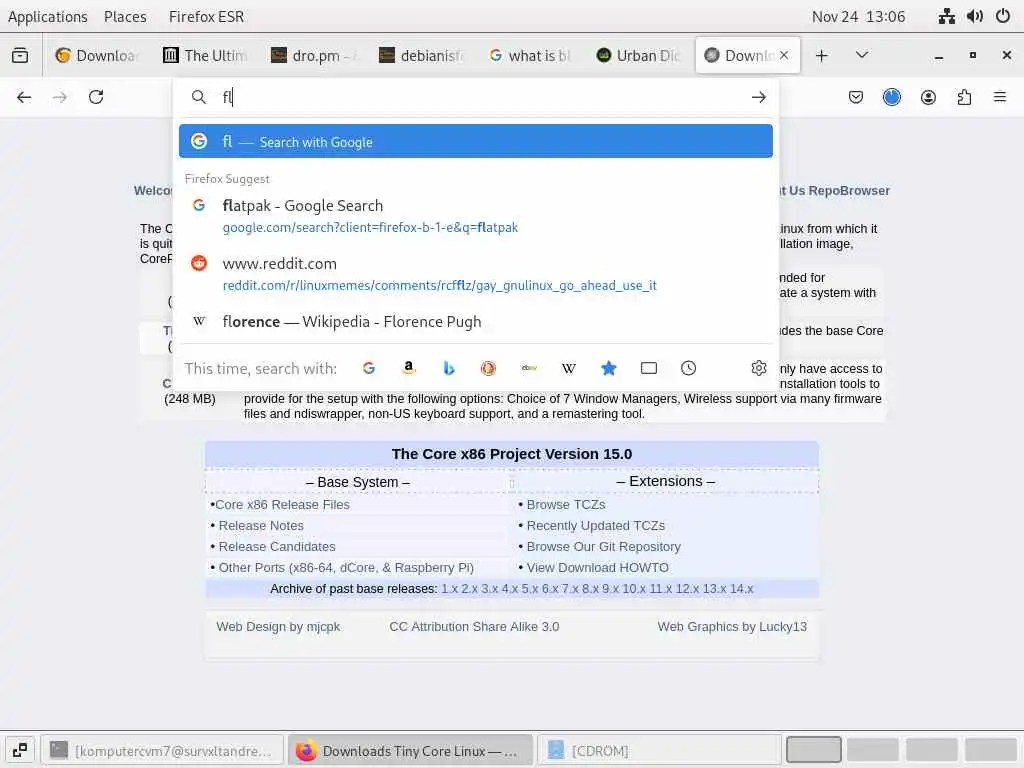Image resolution: width=1024 pixels, height=768 pixels.
Task: Open the 14.x archive release link
Action: (x=741, y=588)
